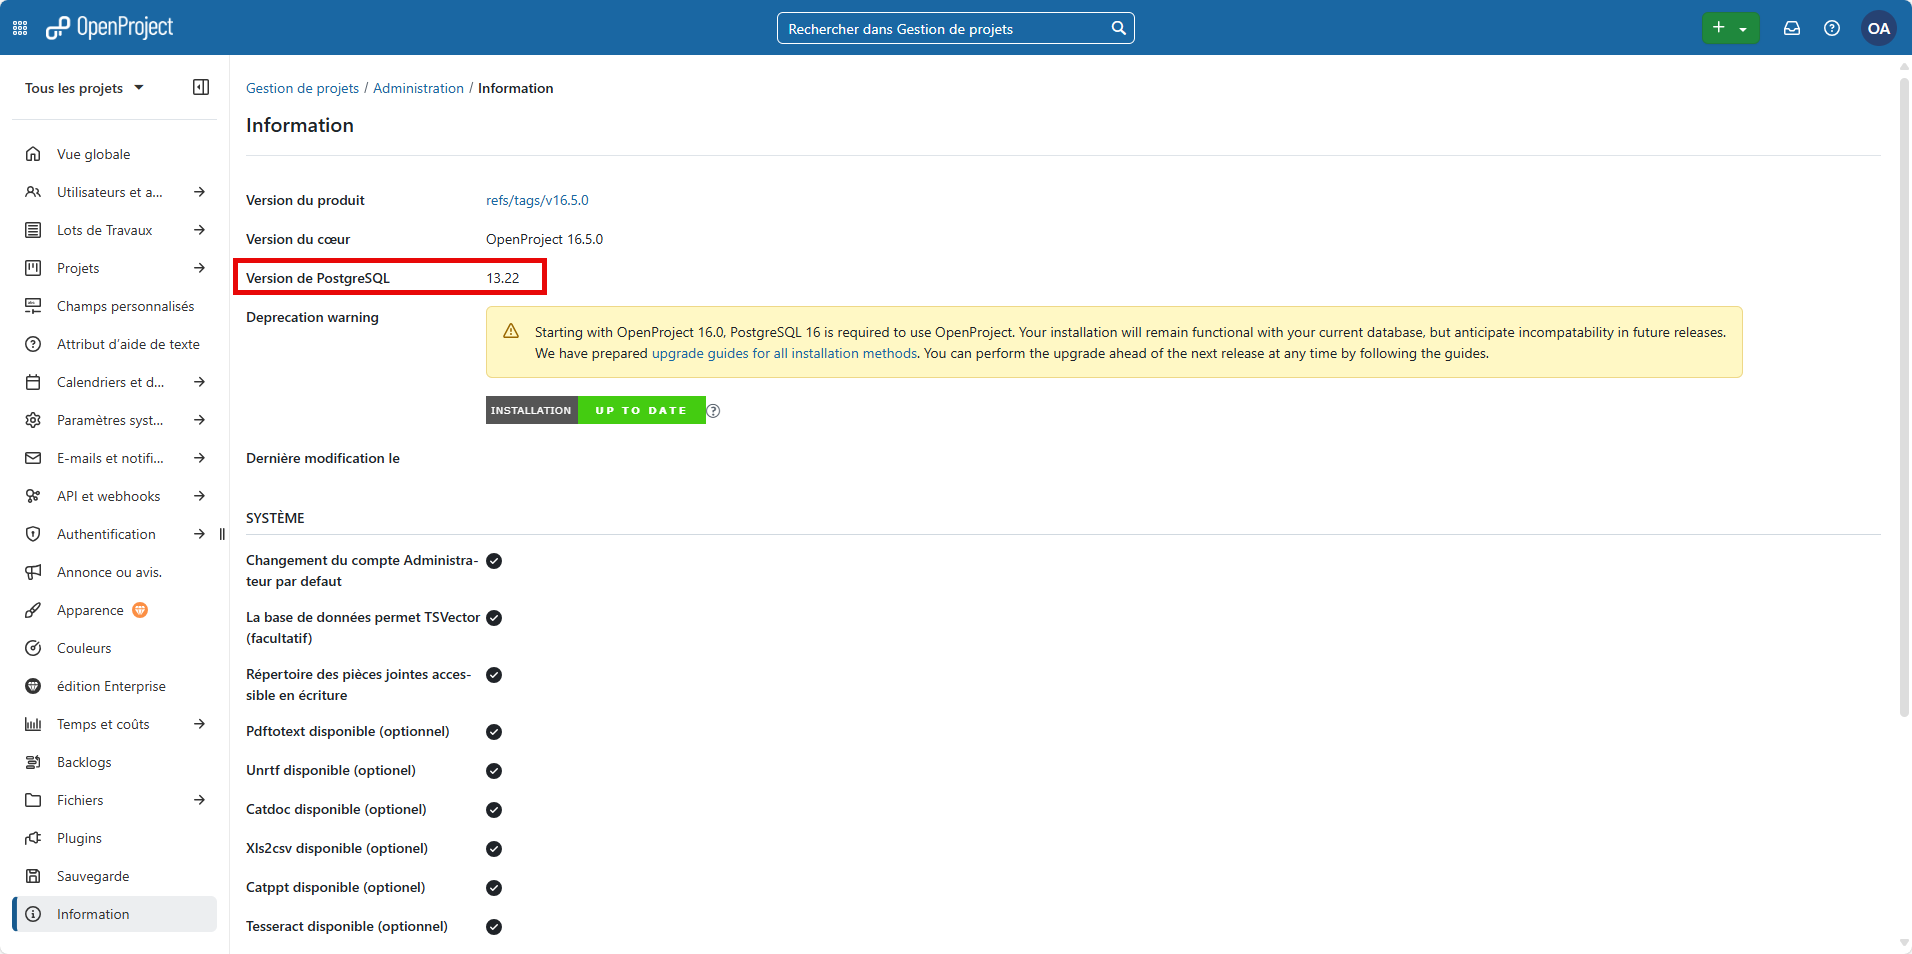Open the Tous les projets dropdown
The height and width of the screenshot is (954, 1912).
(x=84, y=88)
